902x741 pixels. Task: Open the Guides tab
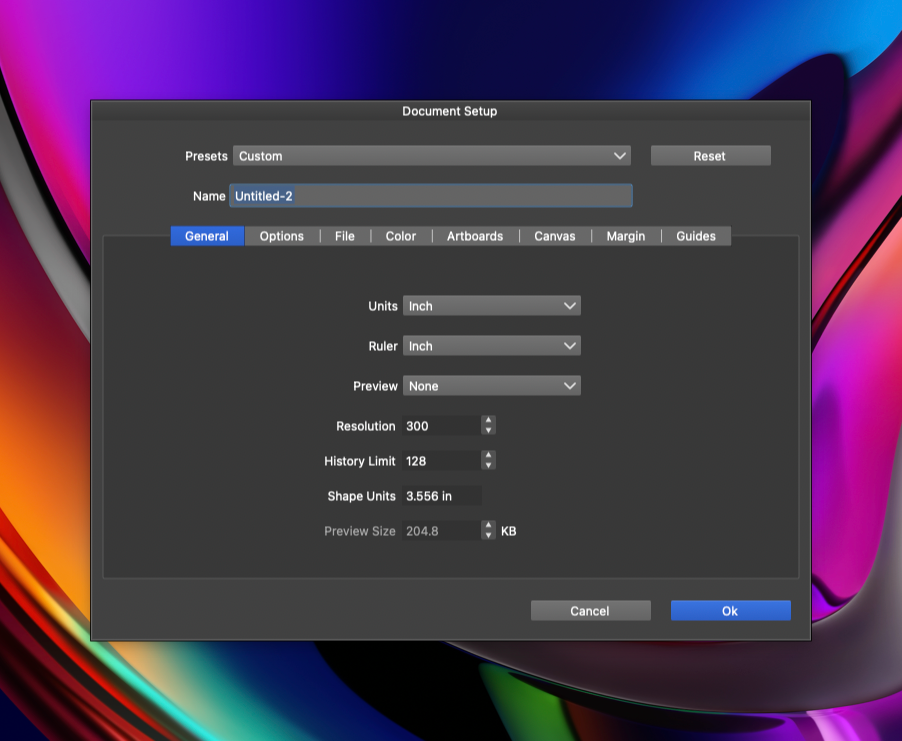pyautogui.click(x=695, y=236)
